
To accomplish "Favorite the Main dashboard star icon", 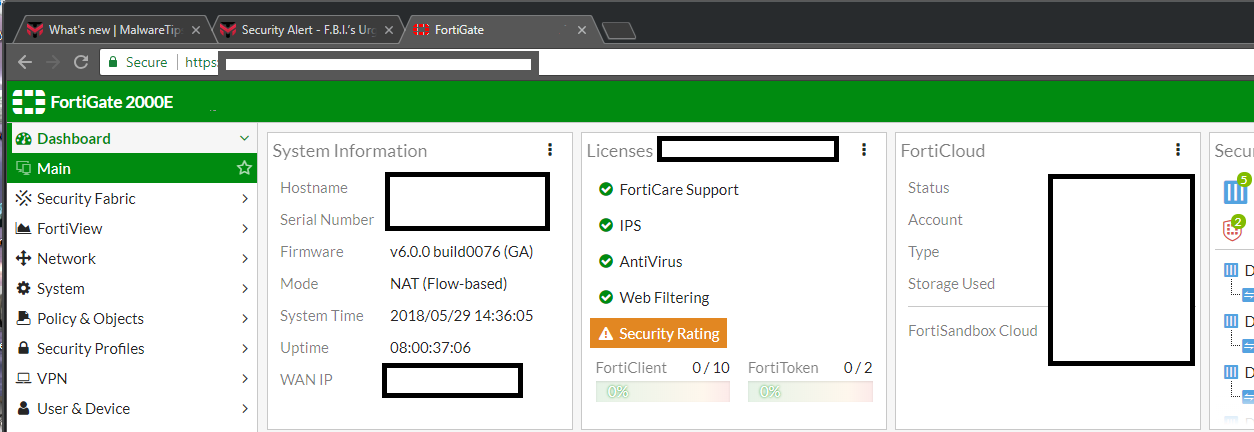I will point(244,169).
